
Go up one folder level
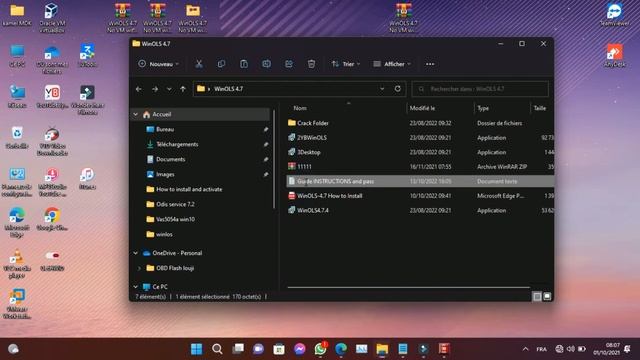pos(183,89)
